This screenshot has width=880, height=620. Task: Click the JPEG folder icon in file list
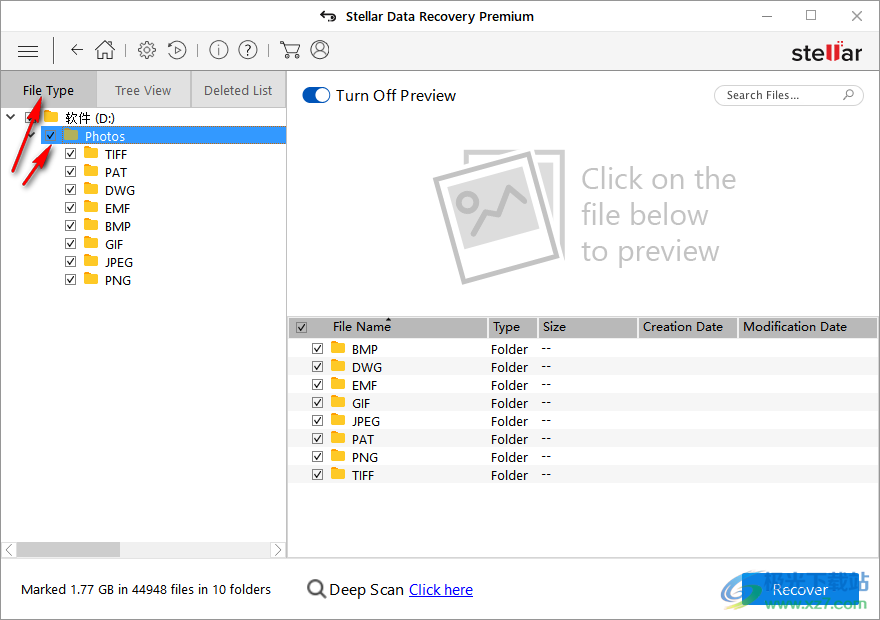coord(338,420)
